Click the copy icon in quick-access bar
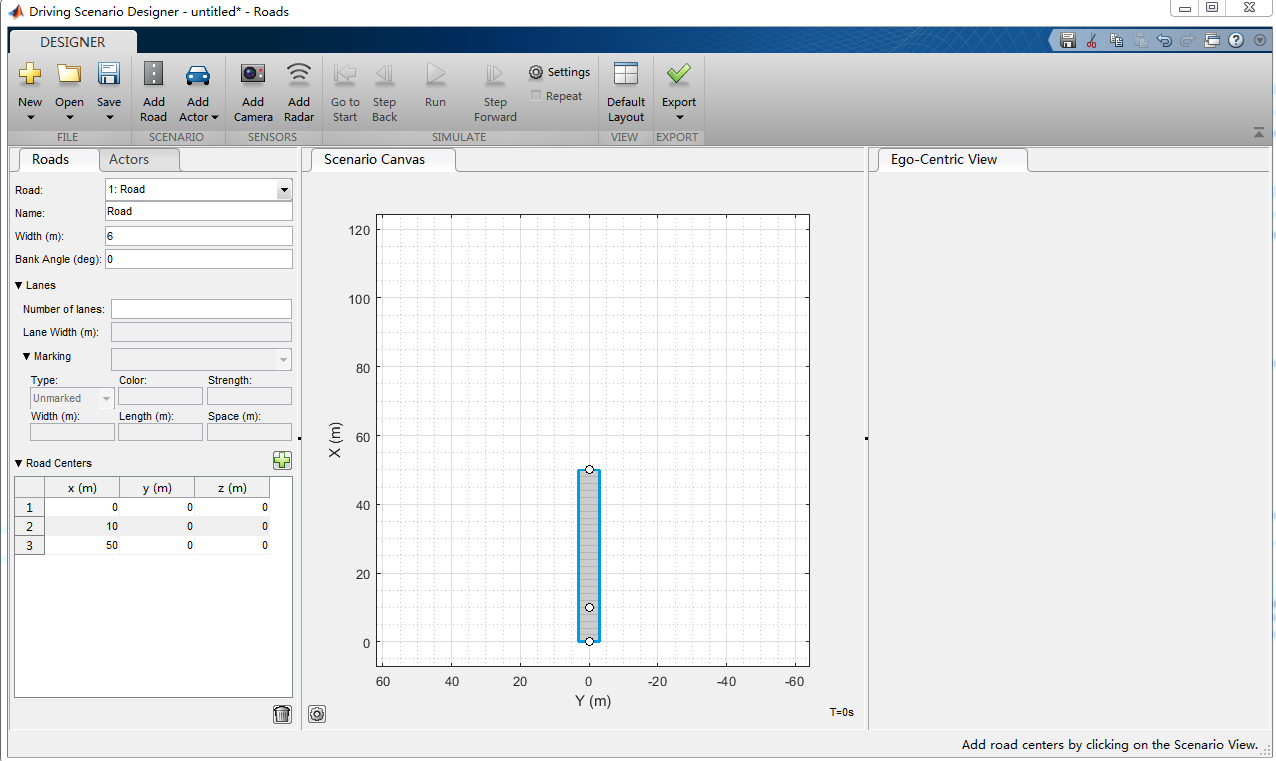 [1116, 41]
